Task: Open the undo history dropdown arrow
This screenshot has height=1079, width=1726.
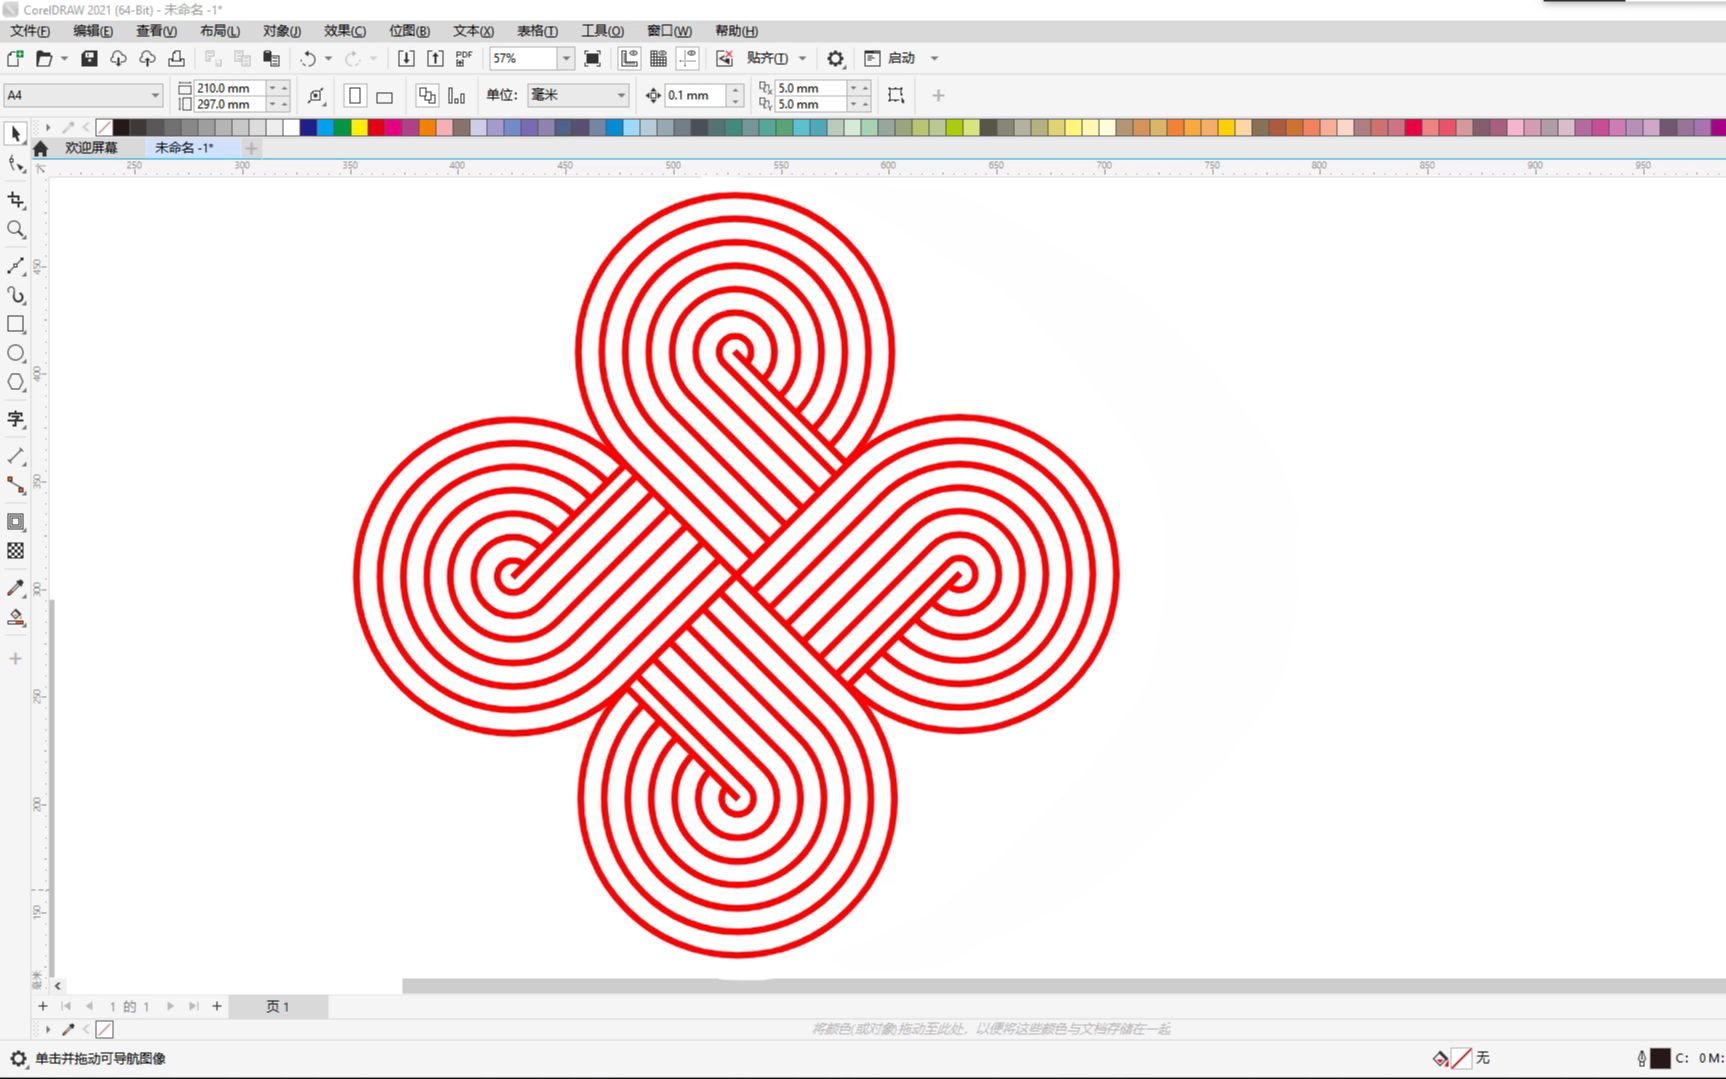Action: (328, 58)
